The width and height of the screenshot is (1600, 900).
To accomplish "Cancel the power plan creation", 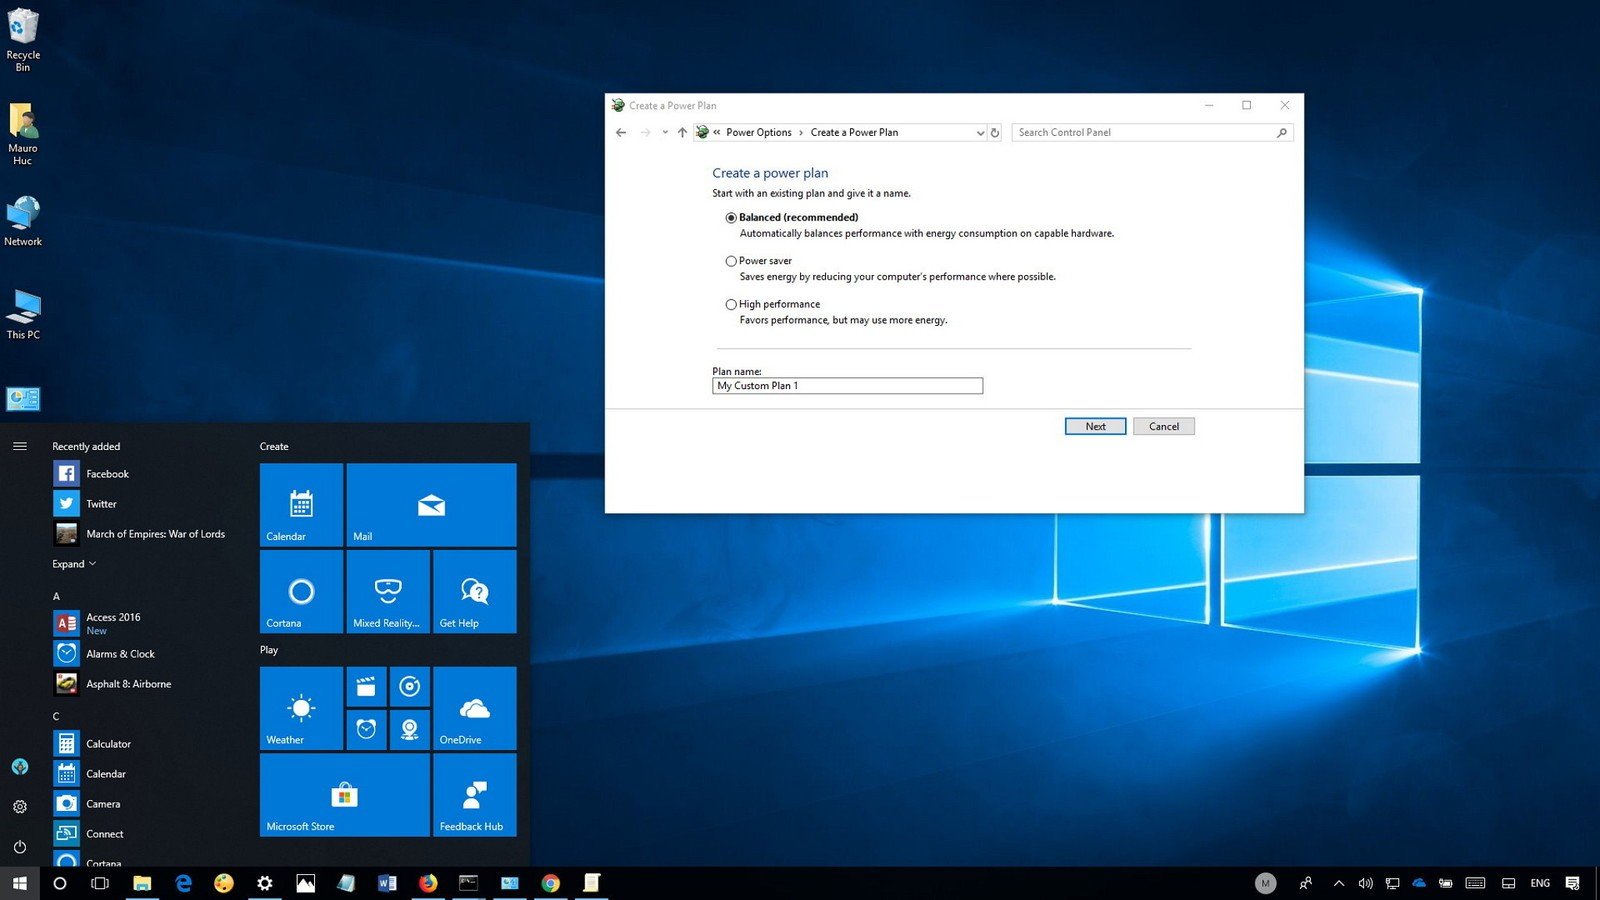I will point(1163,426).
